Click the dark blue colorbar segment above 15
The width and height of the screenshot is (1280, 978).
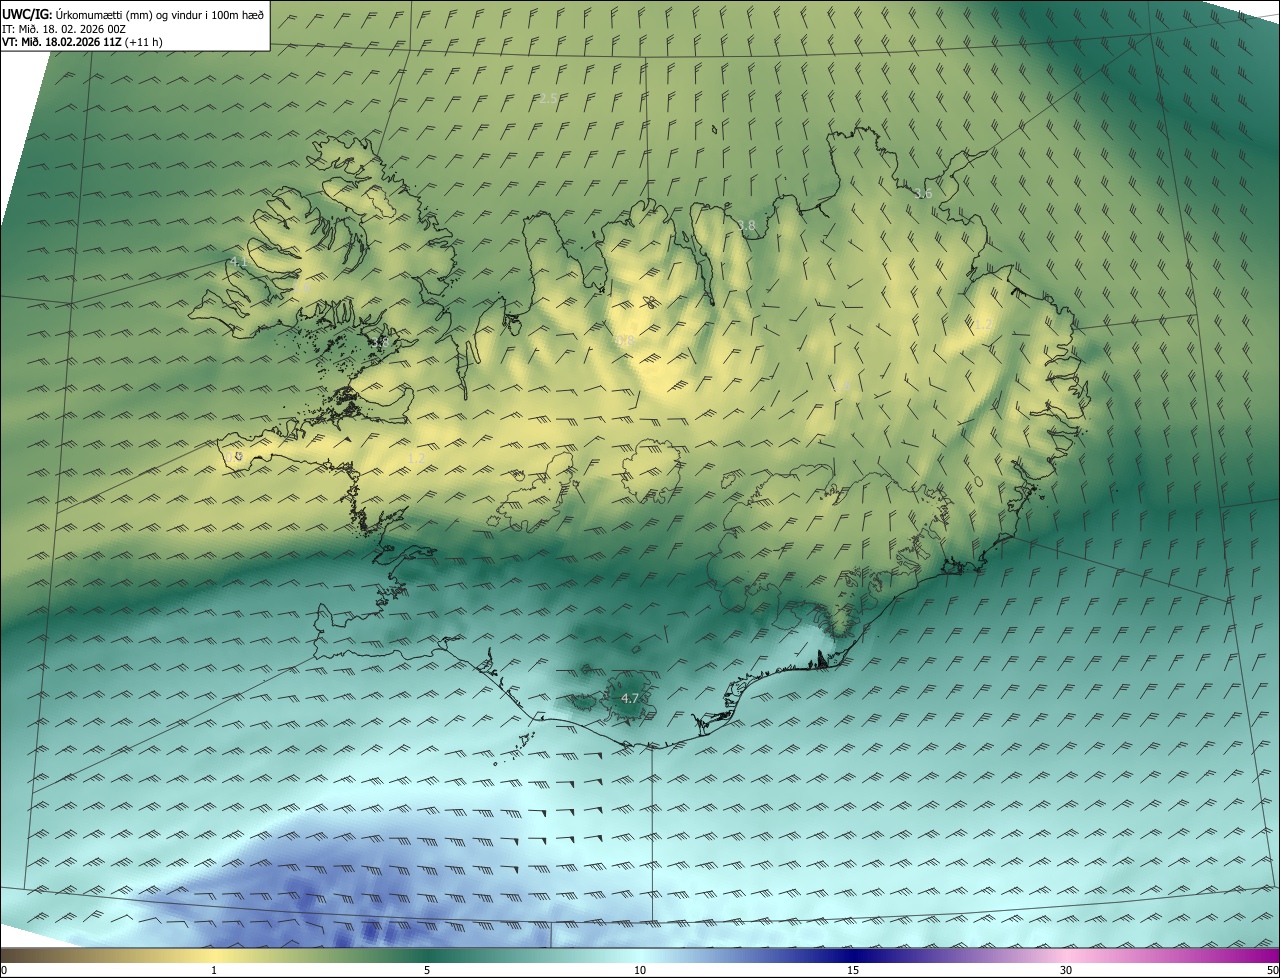(853, 955)
